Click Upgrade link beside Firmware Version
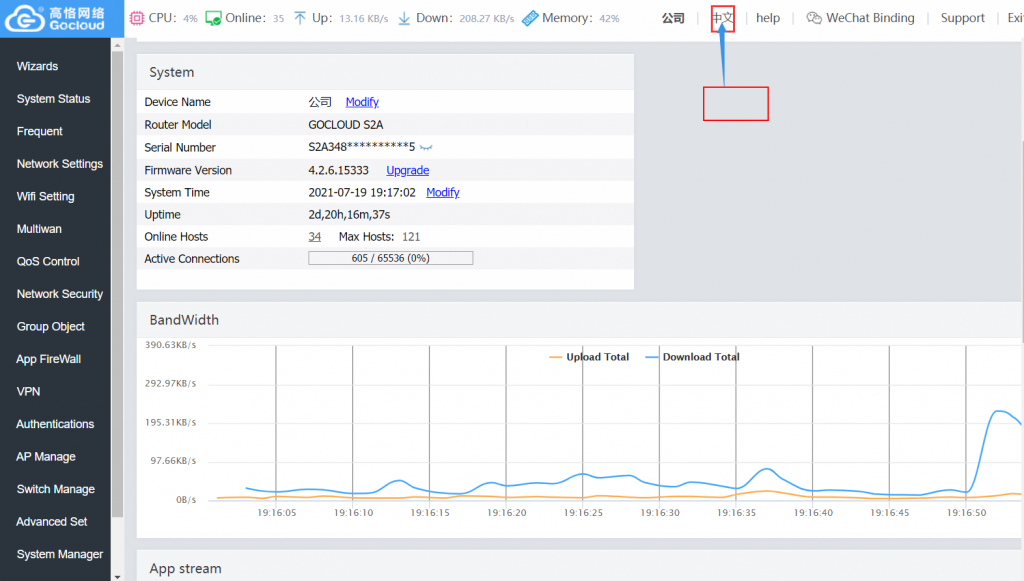Image resolution: width=1024 pixels, height=581 pixels. (x=407, y=170)
